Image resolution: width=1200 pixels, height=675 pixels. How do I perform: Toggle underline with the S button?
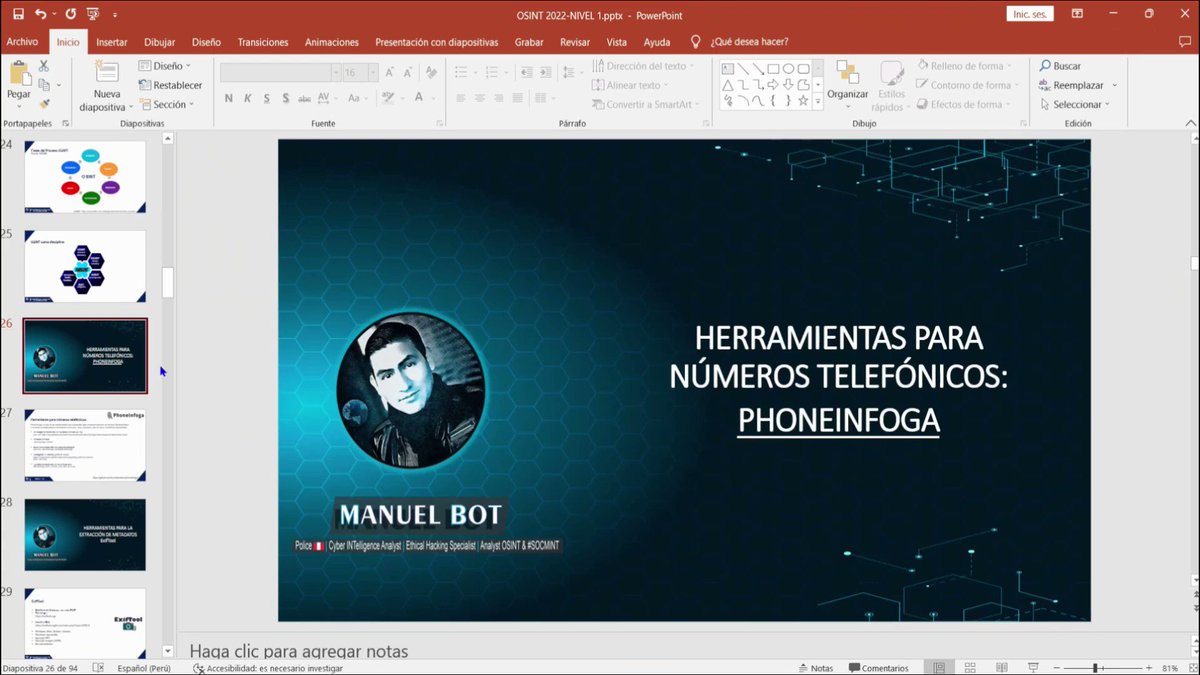266,98
